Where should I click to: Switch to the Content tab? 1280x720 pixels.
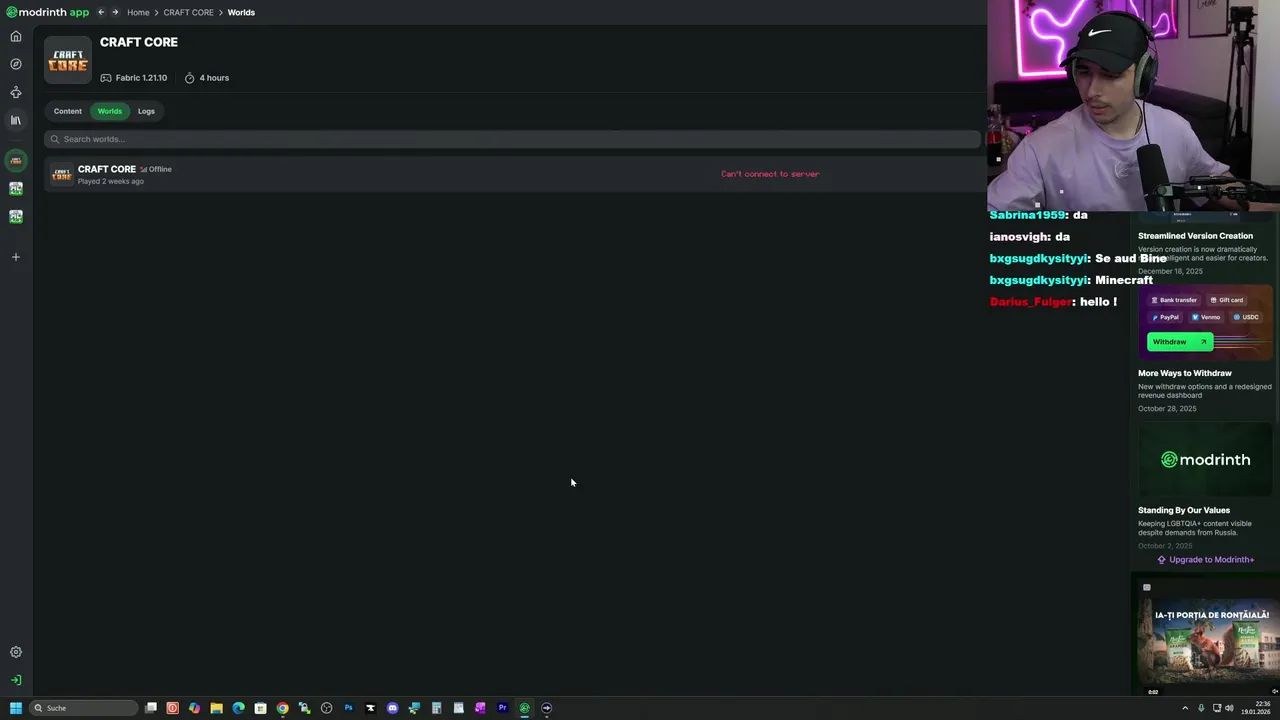pos(68,111)
